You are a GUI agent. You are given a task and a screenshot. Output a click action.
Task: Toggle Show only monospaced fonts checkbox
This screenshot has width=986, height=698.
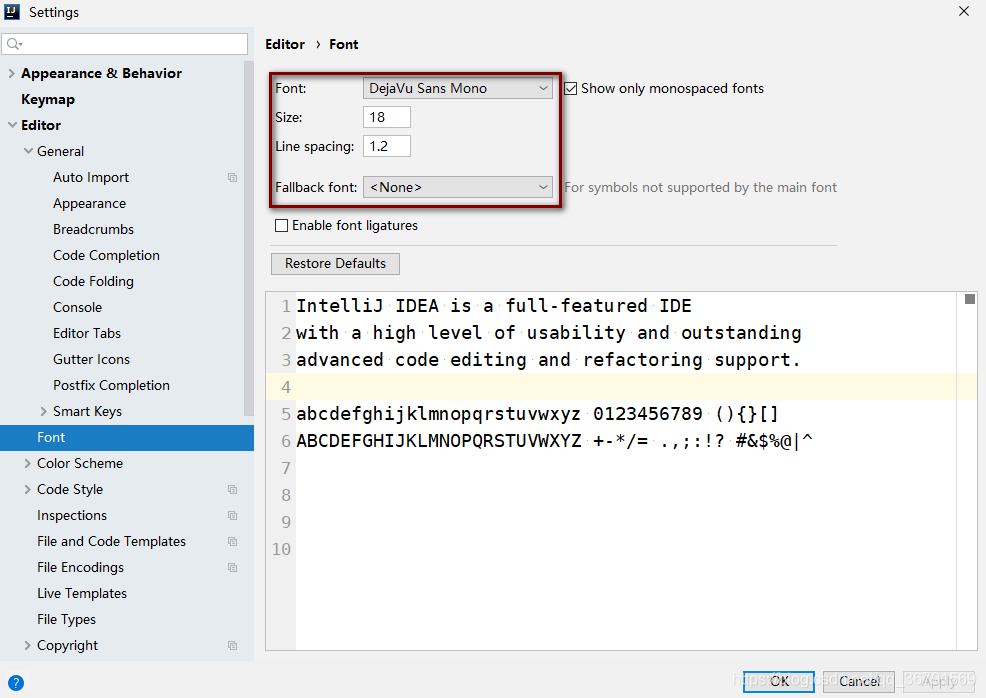[570, 89]
